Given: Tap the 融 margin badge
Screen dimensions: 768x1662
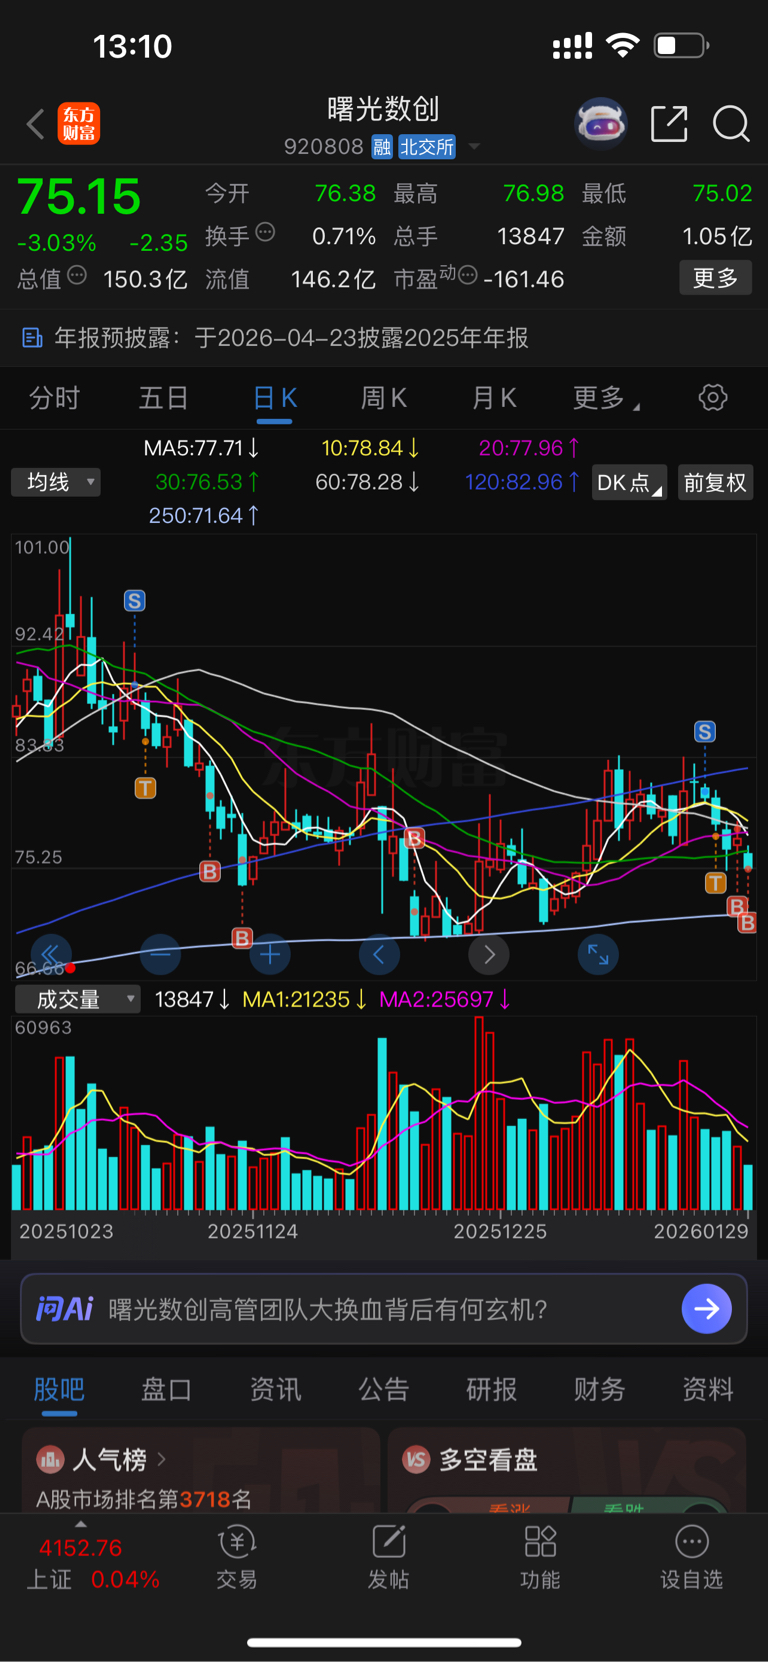Looking at the screenshot, I should 382,147.
